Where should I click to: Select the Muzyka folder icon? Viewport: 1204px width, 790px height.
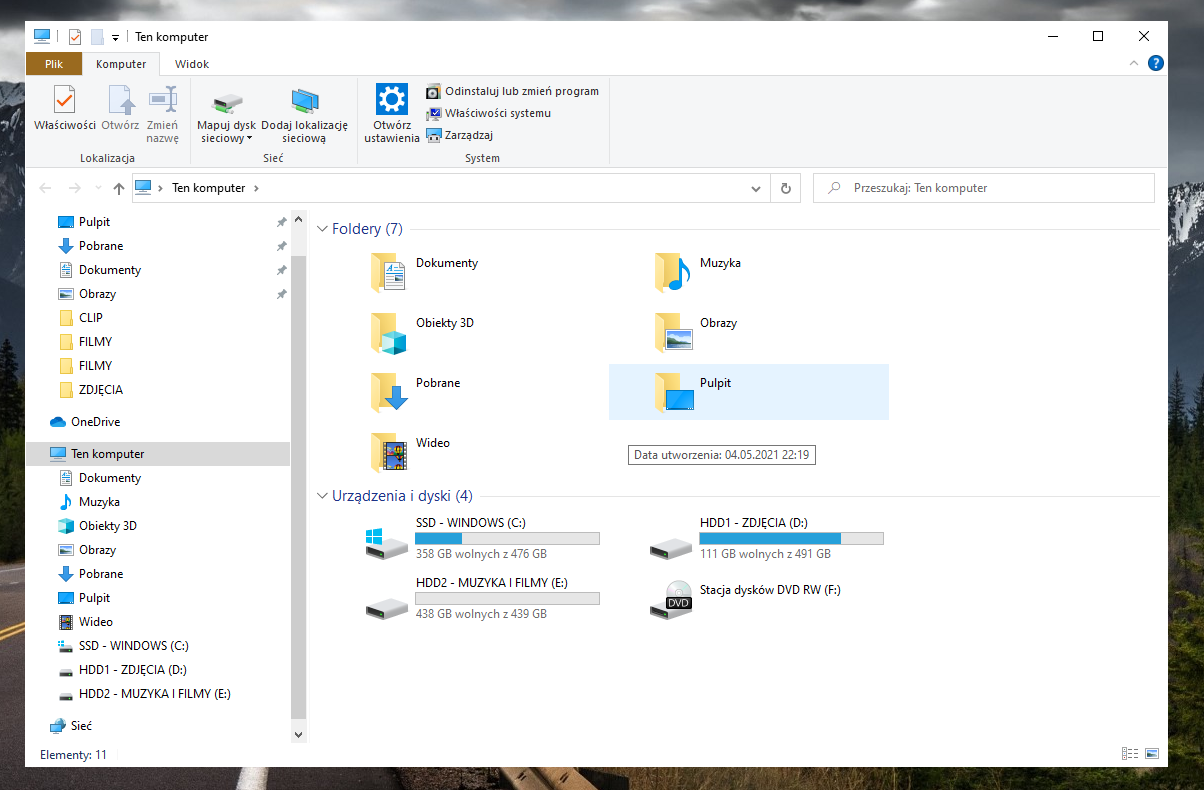pos(672,272)
